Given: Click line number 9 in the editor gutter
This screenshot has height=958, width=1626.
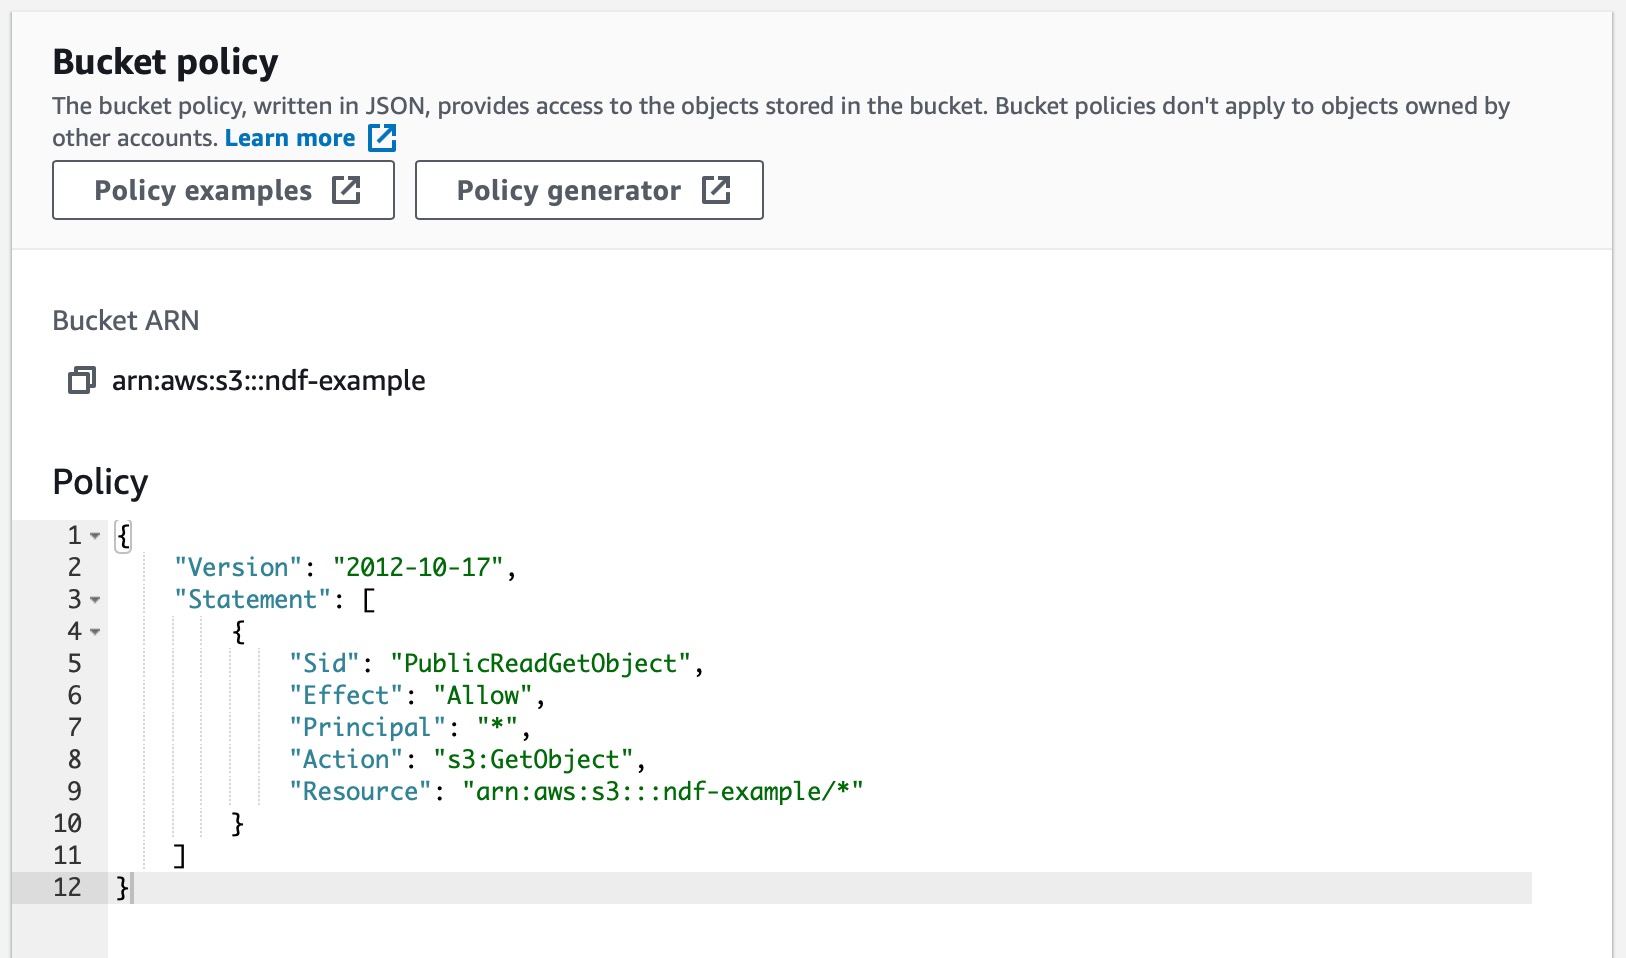Looking at the screenshot, I should coord(73,791).
